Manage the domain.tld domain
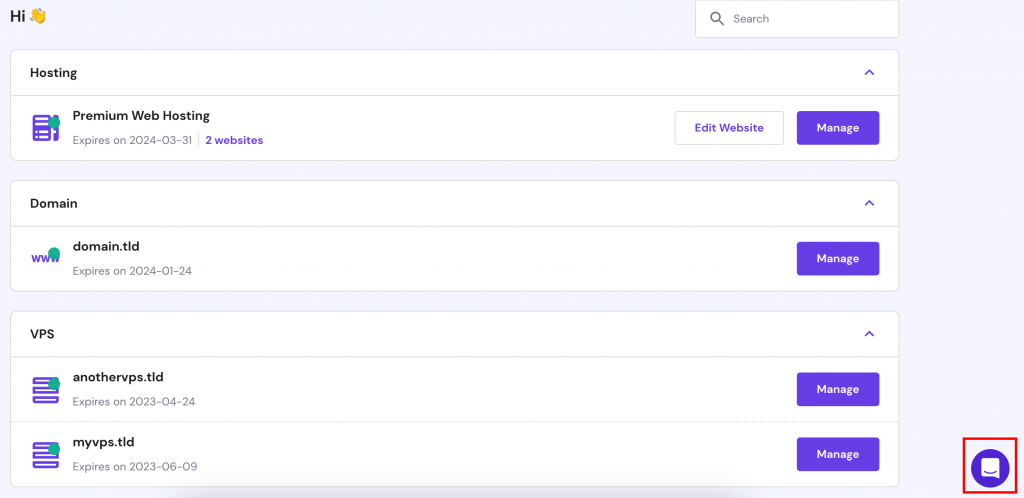 coord(837,258)
